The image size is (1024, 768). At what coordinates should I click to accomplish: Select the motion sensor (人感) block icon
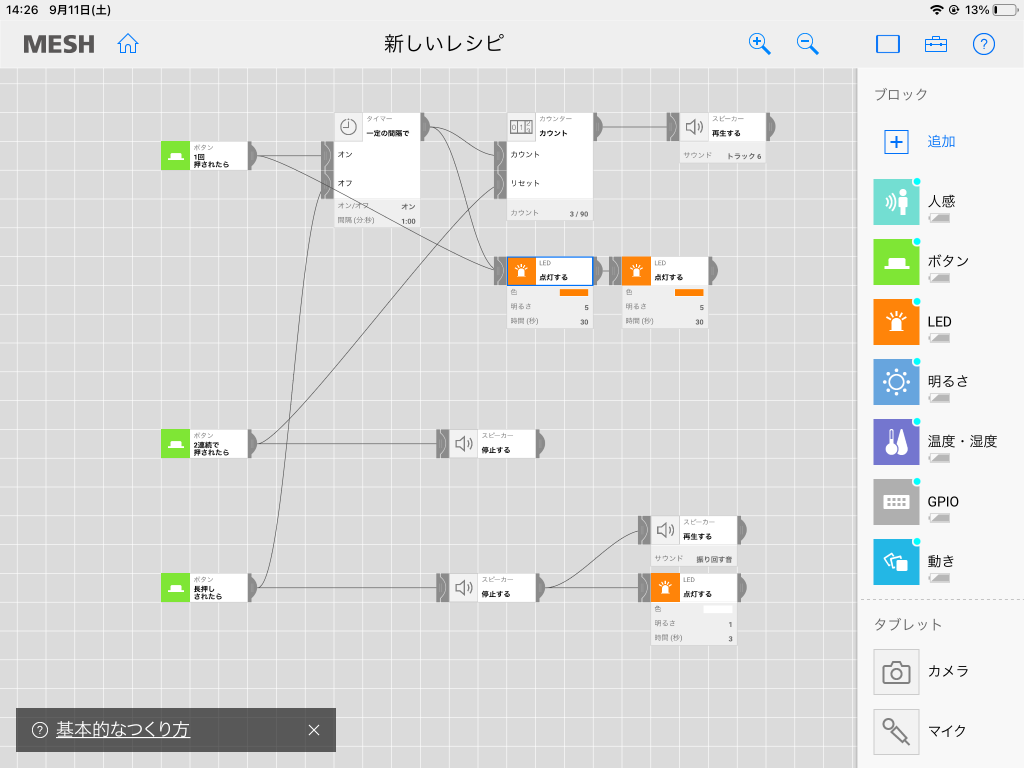tap(896, 202)
